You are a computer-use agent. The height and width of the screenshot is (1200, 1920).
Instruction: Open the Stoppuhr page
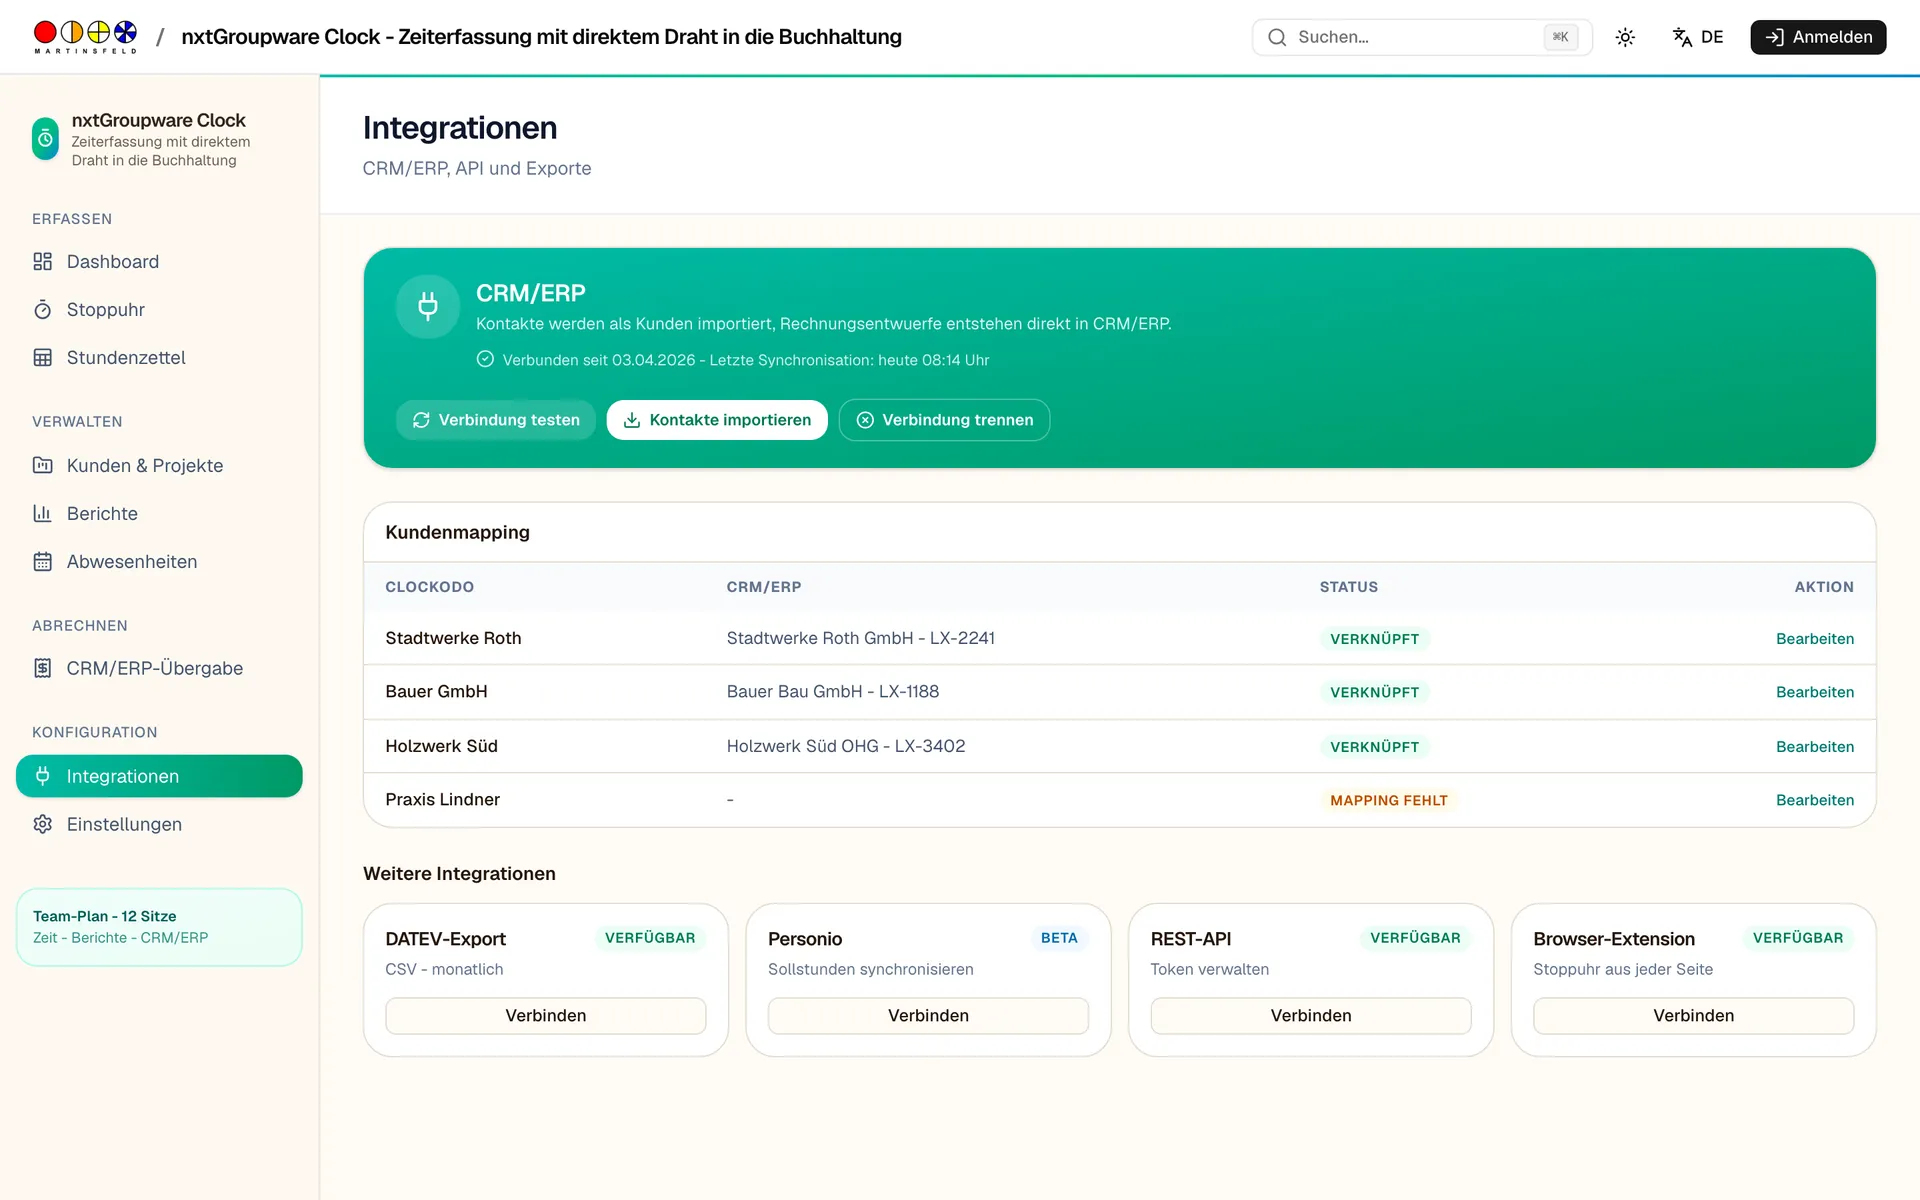(159, 309)
